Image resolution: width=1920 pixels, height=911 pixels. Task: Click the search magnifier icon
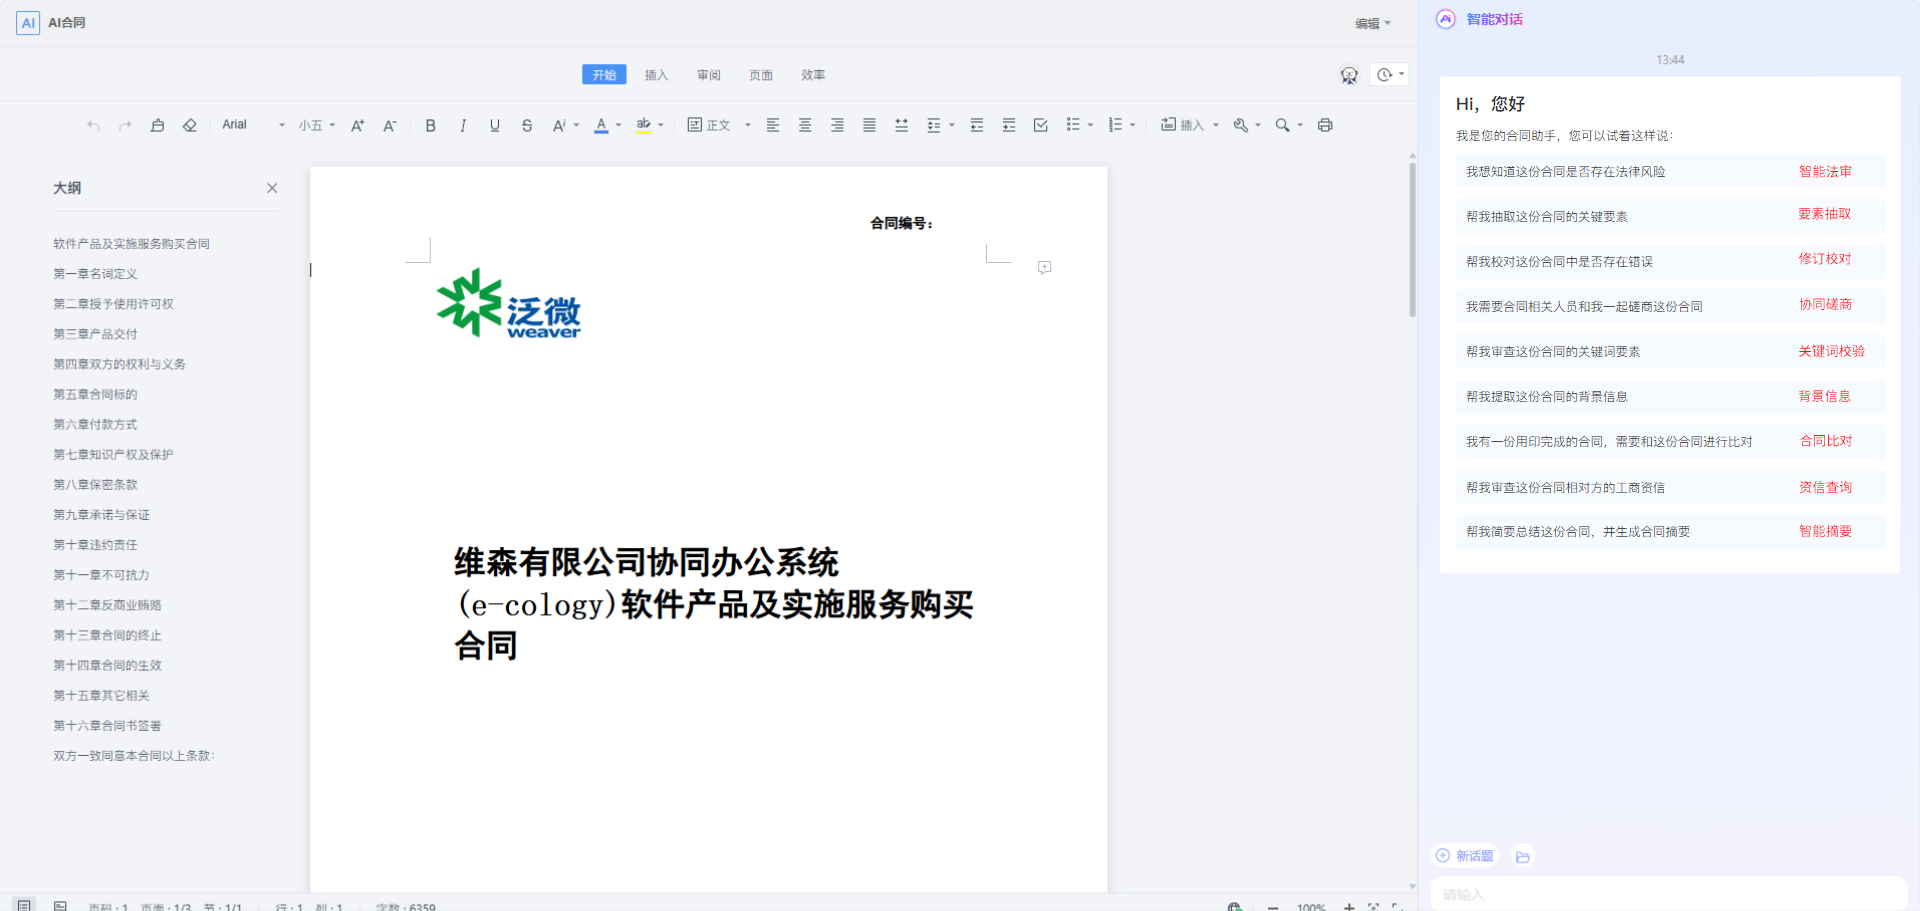[x=1282, y=125]
